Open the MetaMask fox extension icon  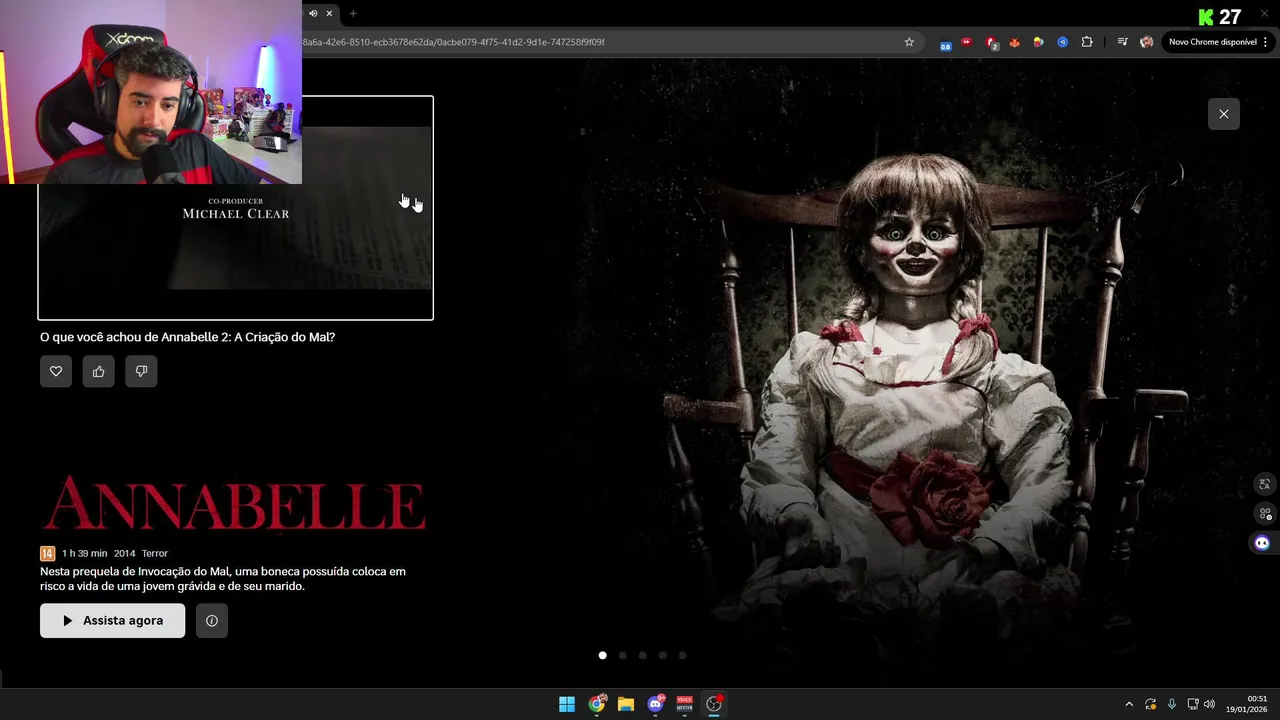pos(1014,42)
